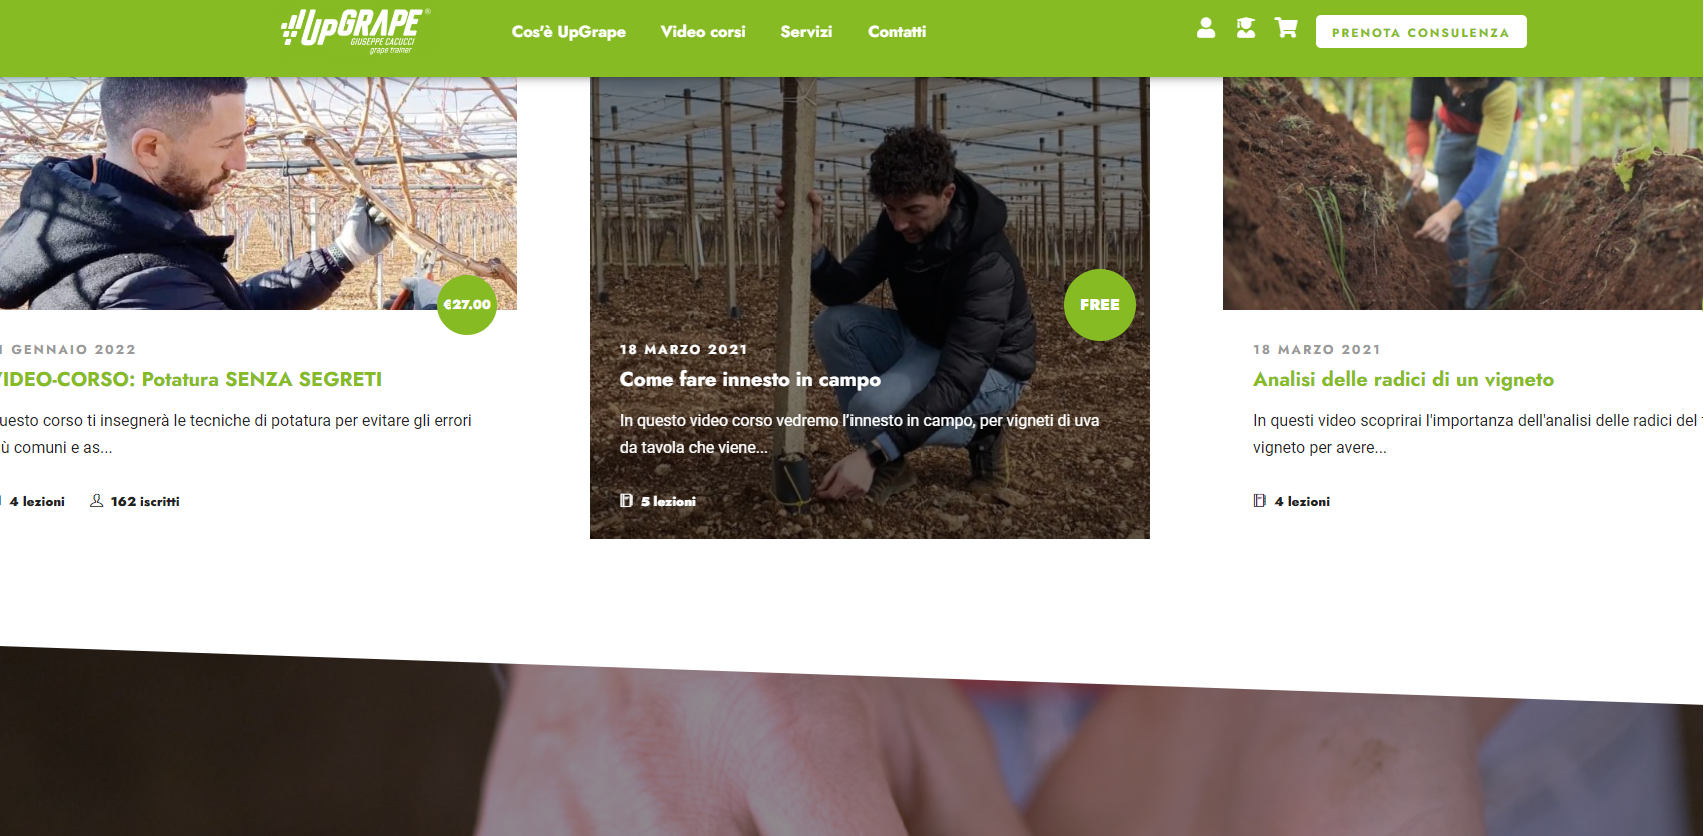This screenshot has height=836, width=1704.
Task: Open the Contatti menu item
Action: point(897,32)
